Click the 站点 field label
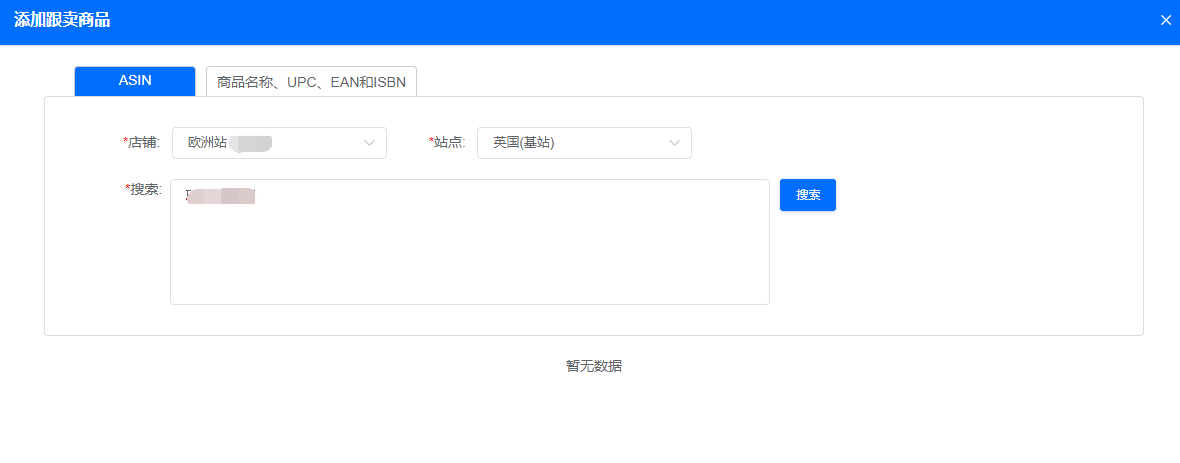The width and height of the screenshot is (1180, 463). (x=450, y=143)
